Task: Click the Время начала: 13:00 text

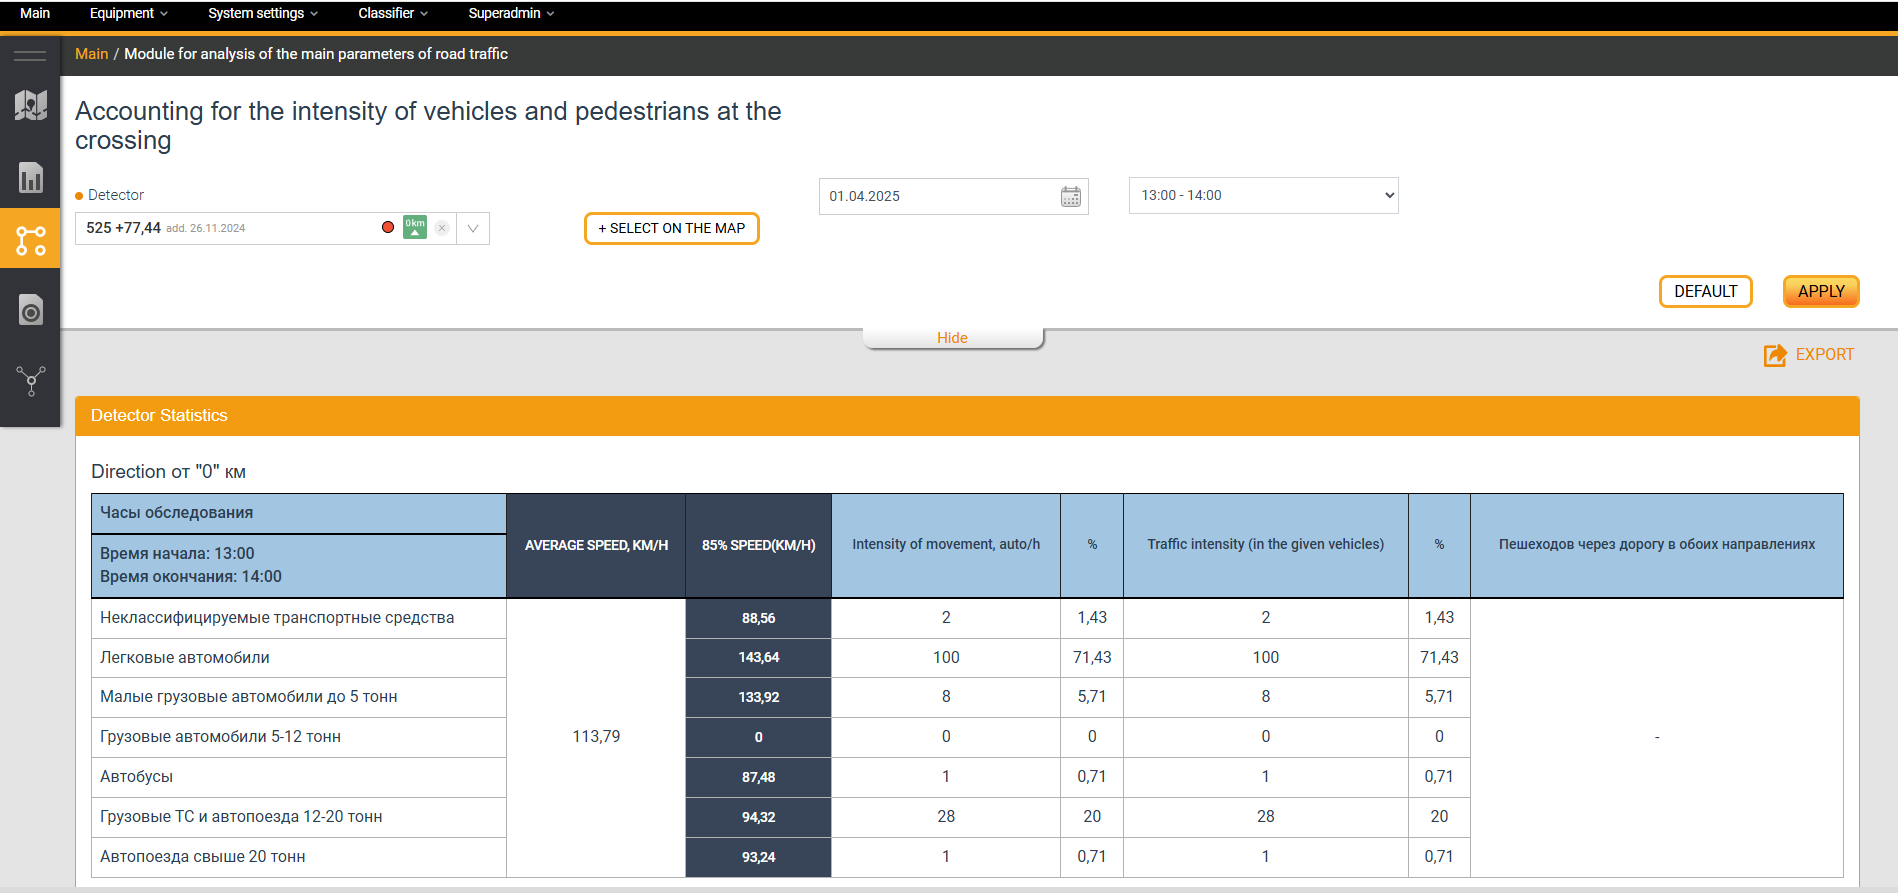Action: pos(177,554)
